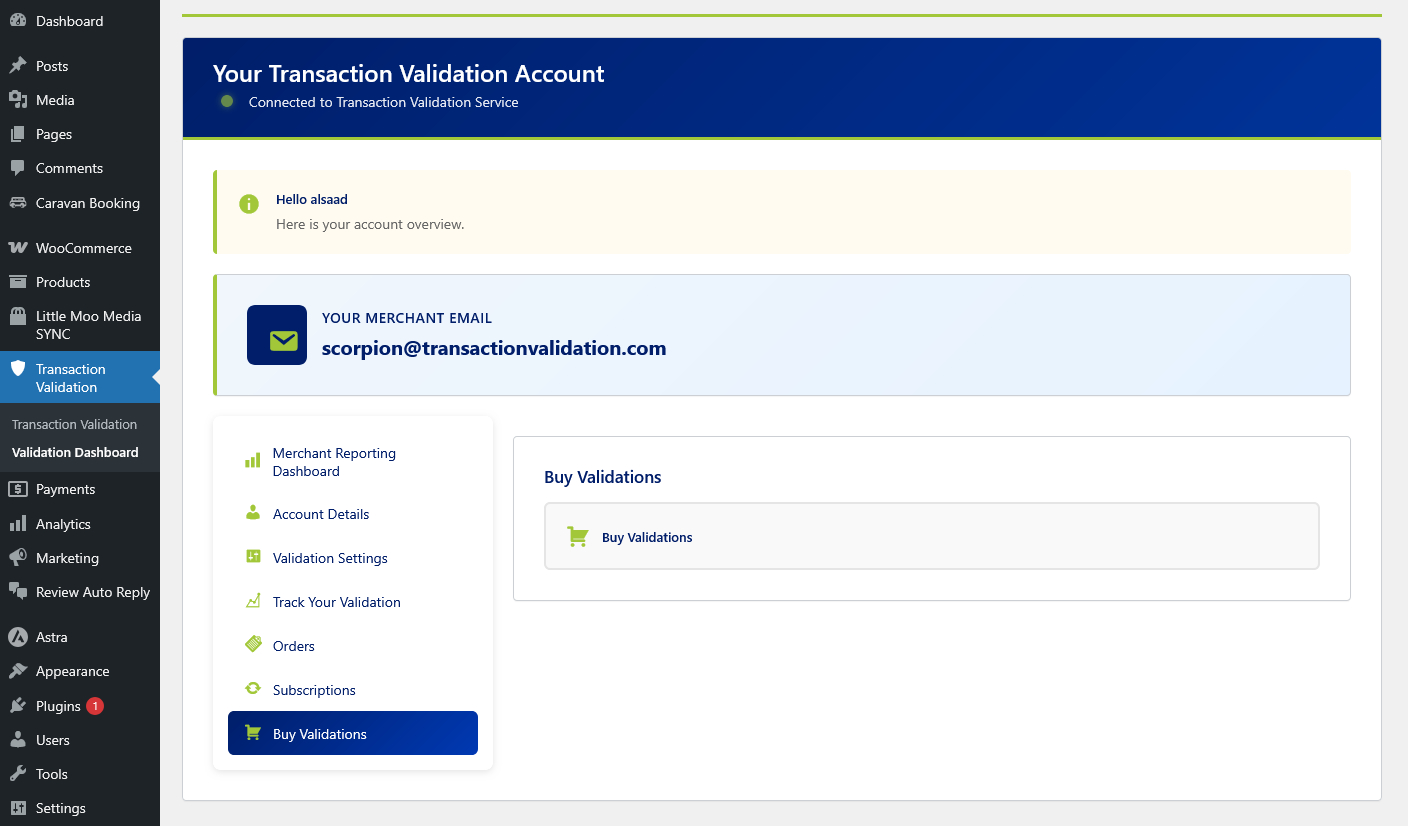This screenshot has height=826, width=1408.
Task: Click the WooCommerce logo icon
Action: pos(18,248)
